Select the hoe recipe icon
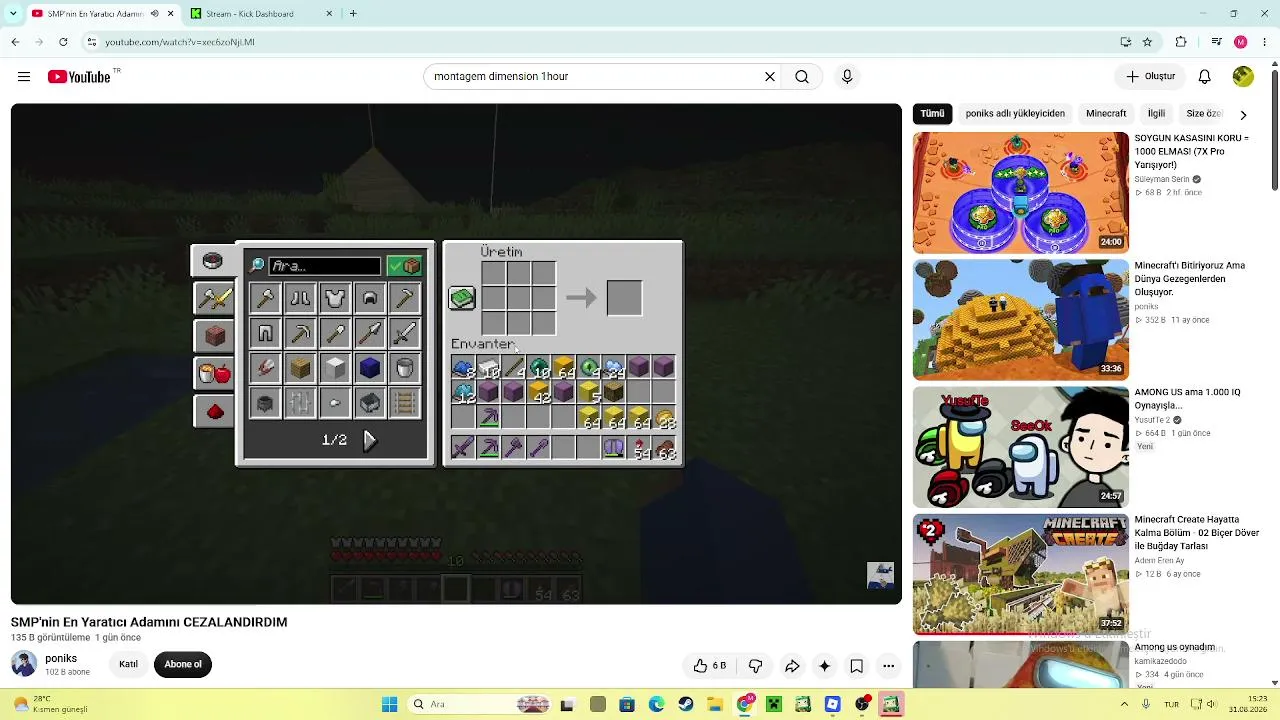The width and height of the screenshot is (1280, 720). [405, 298]
